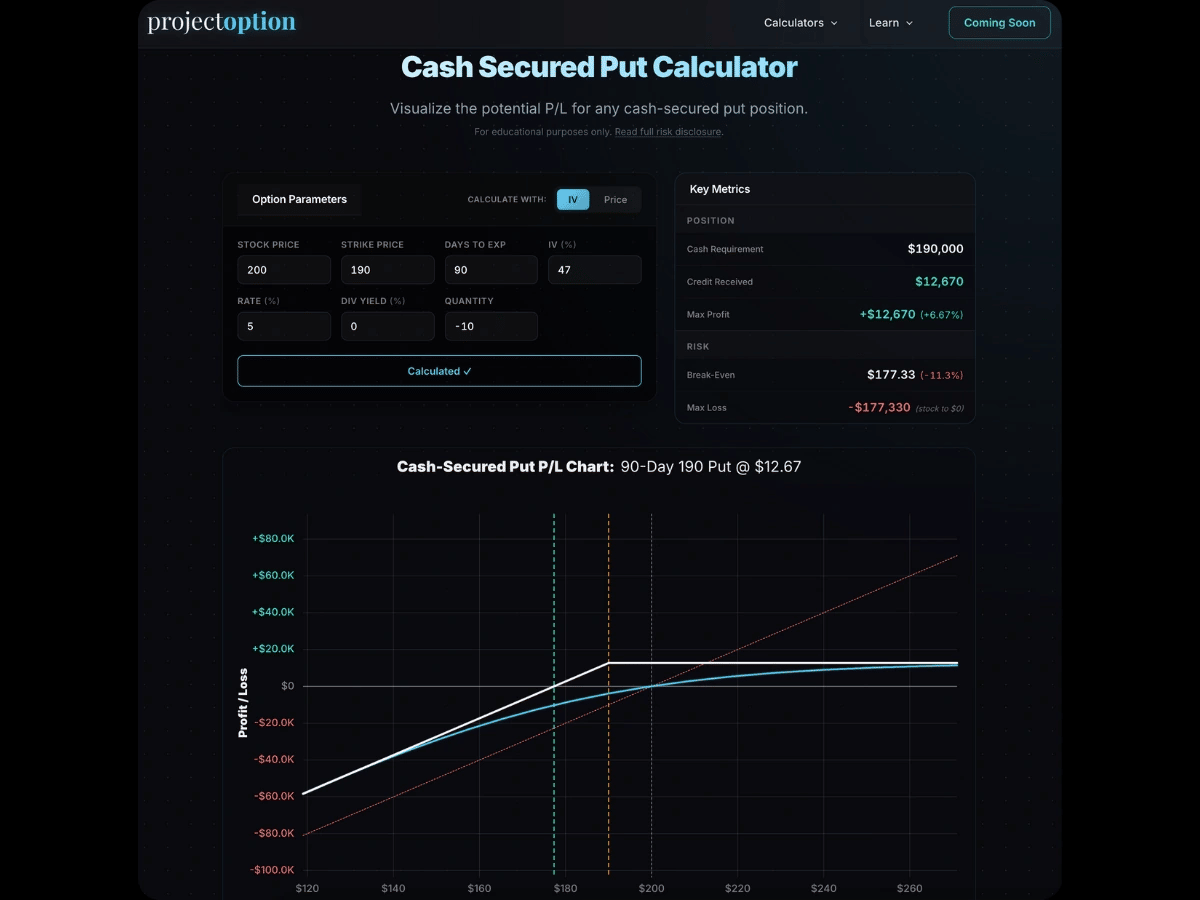Select the Div Yield input field
Image resolution: width=1200 pixels, height=900 pixels.
coord(387,327)
